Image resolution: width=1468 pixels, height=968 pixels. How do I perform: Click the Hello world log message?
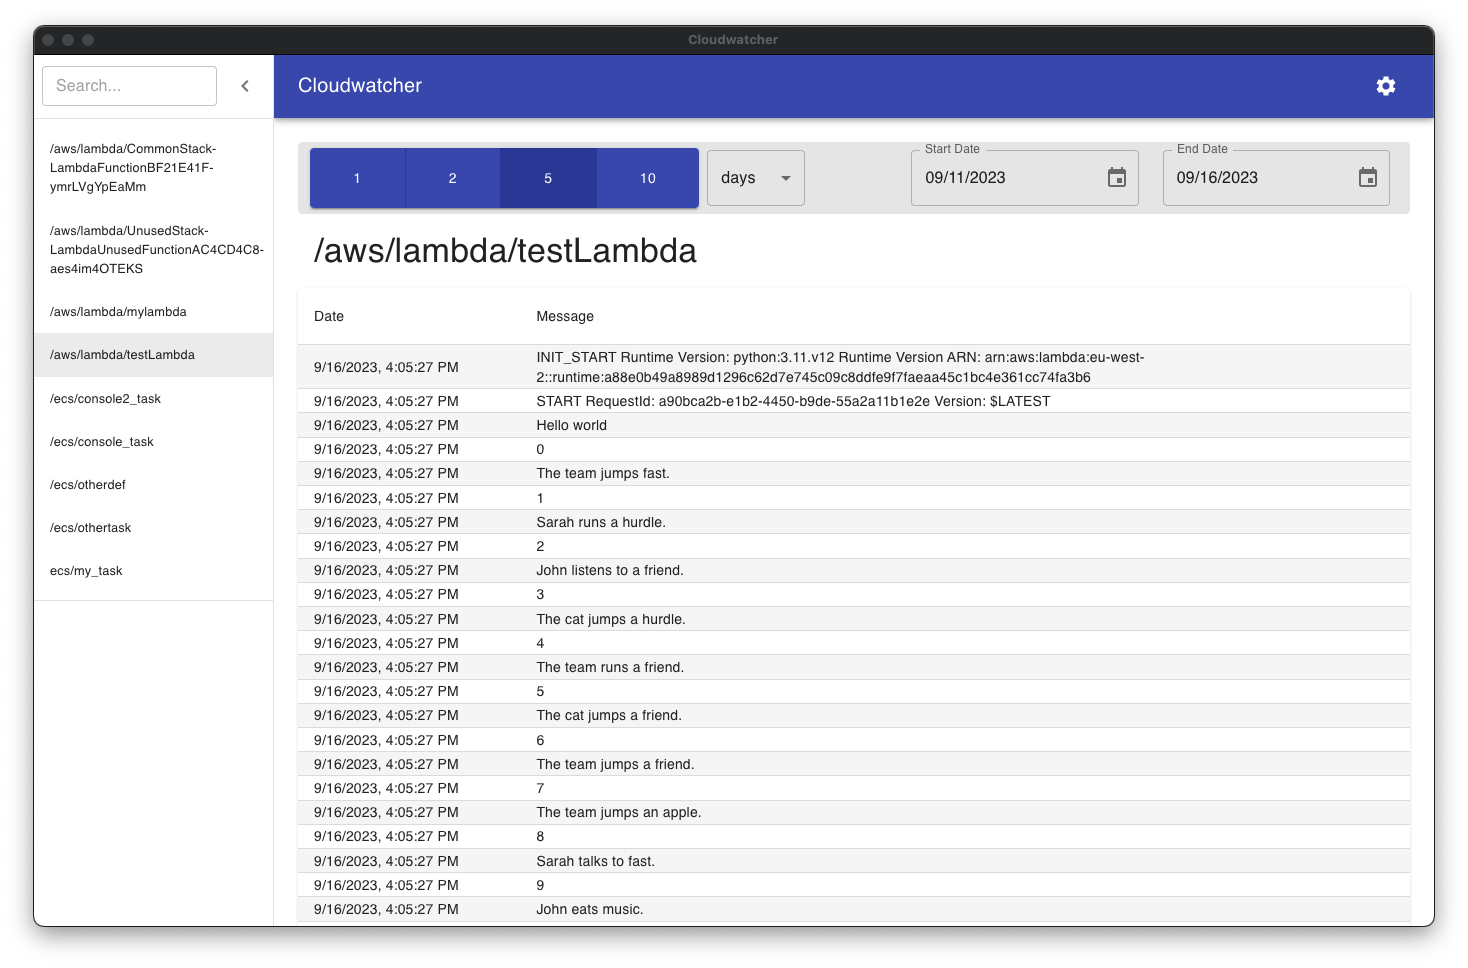[571, 425]
